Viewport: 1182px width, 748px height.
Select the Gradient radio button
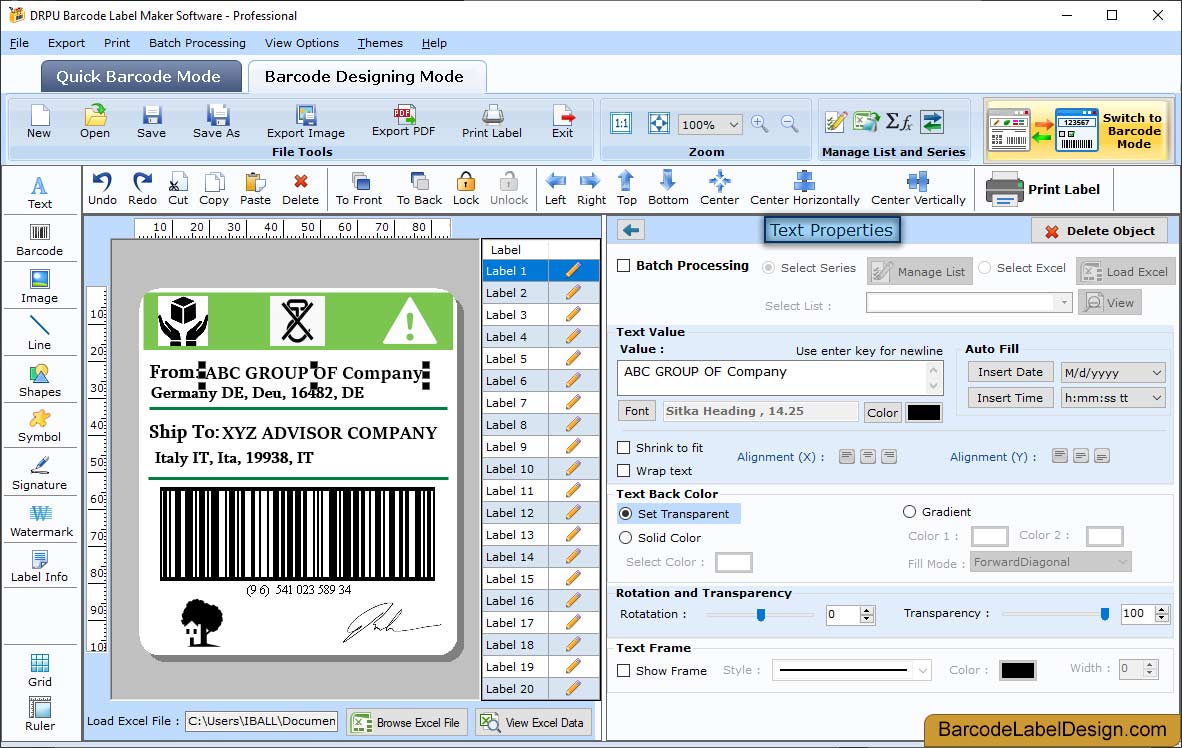pos(909,512)
